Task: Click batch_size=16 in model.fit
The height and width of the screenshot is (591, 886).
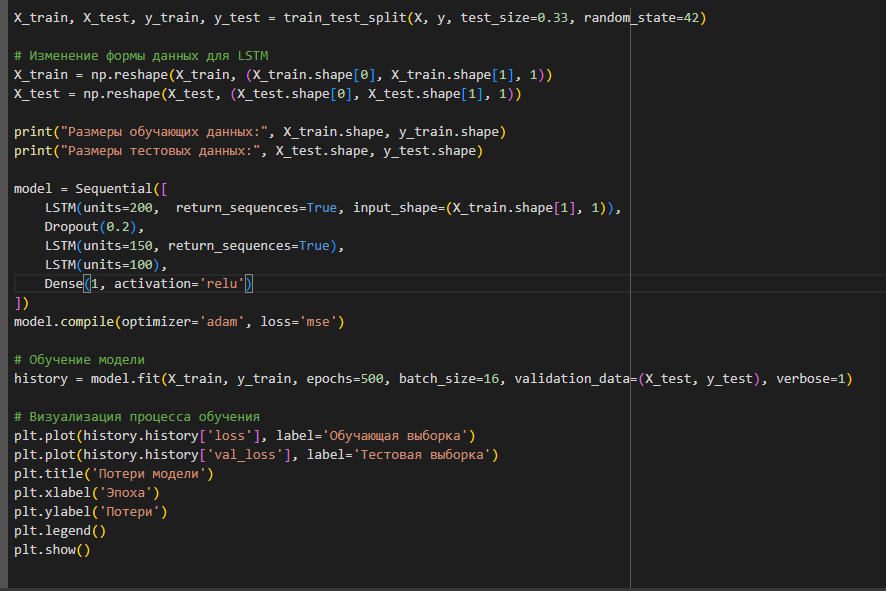Action: click(449, 379)
